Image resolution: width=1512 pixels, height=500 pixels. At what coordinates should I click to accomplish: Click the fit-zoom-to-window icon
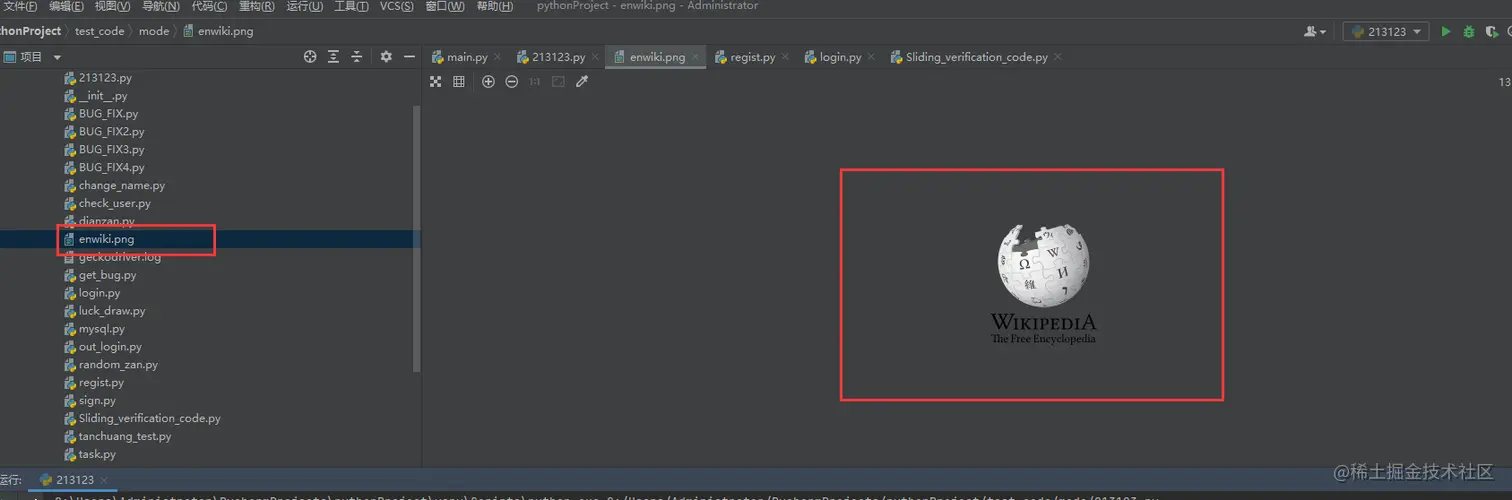[x=558, y=81]
